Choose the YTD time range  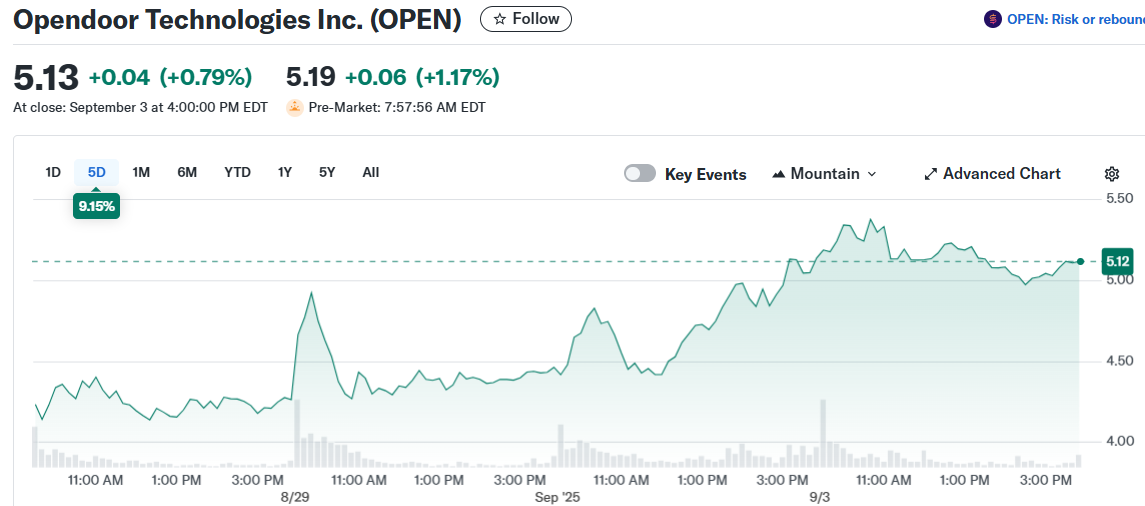(237, 172)
